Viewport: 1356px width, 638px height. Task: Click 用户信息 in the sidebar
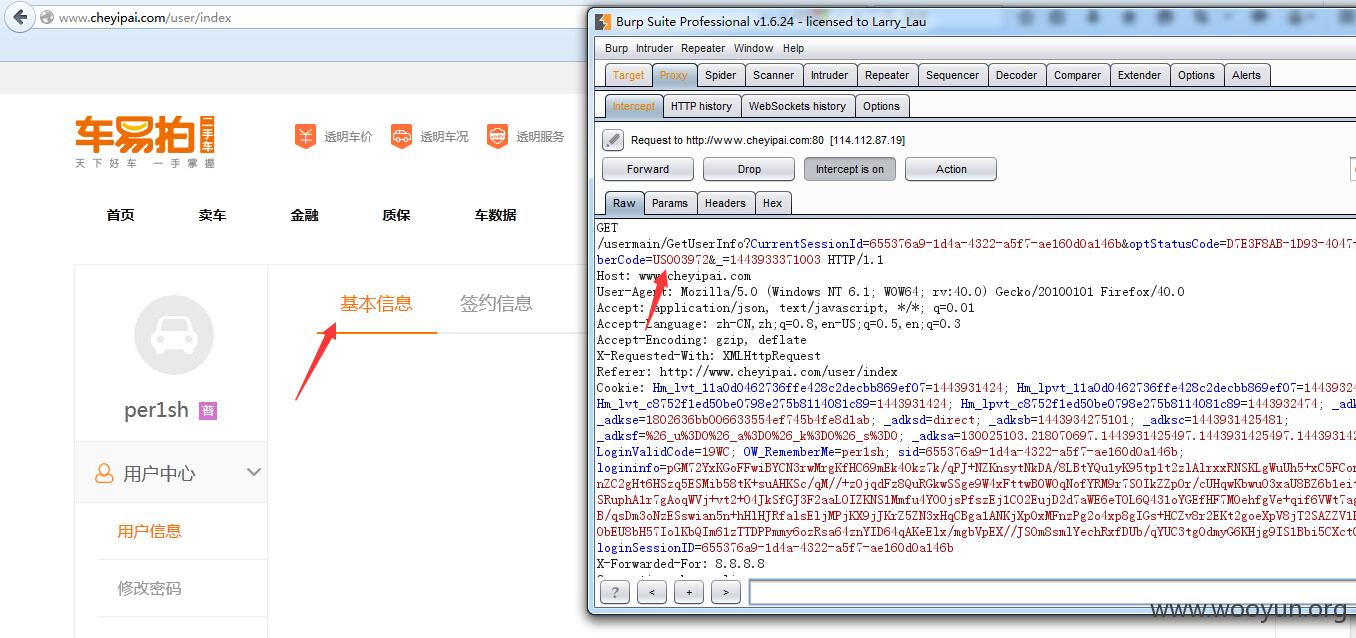149,531
